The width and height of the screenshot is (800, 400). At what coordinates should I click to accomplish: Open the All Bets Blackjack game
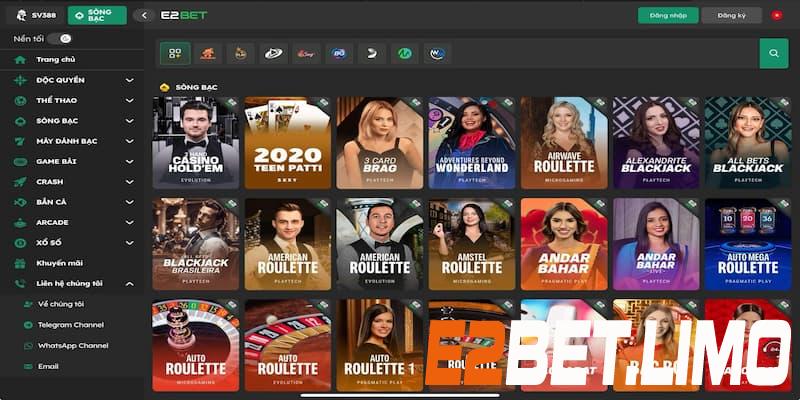click(x=748, y=143)
